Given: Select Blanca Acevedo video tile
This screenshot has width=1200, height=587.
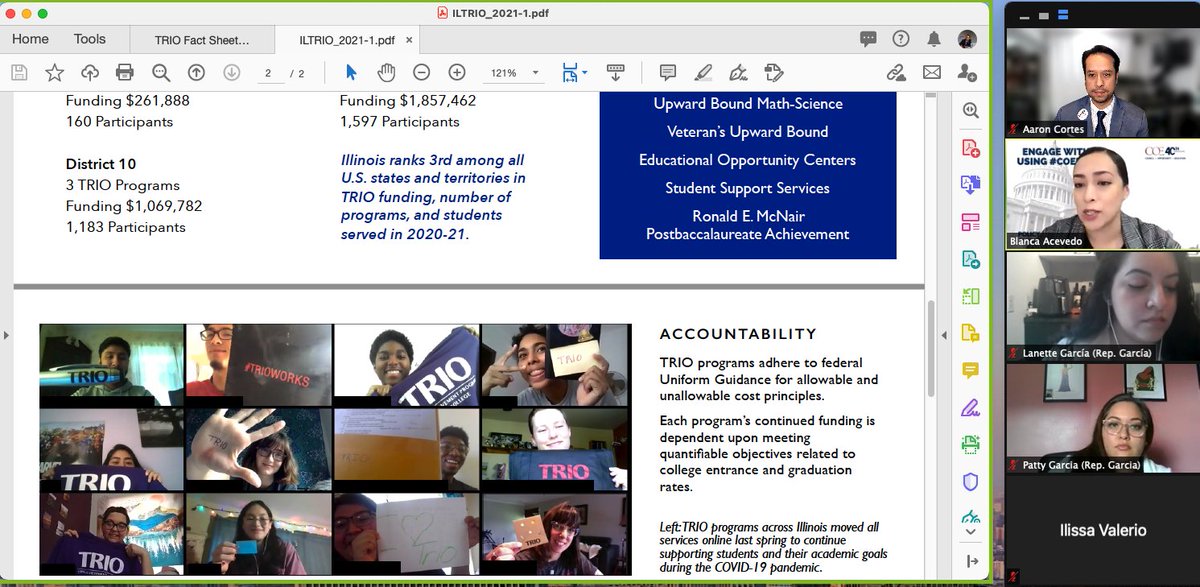Looking at the screenshot, I should pyautogui.click(x=1103, y=194).
